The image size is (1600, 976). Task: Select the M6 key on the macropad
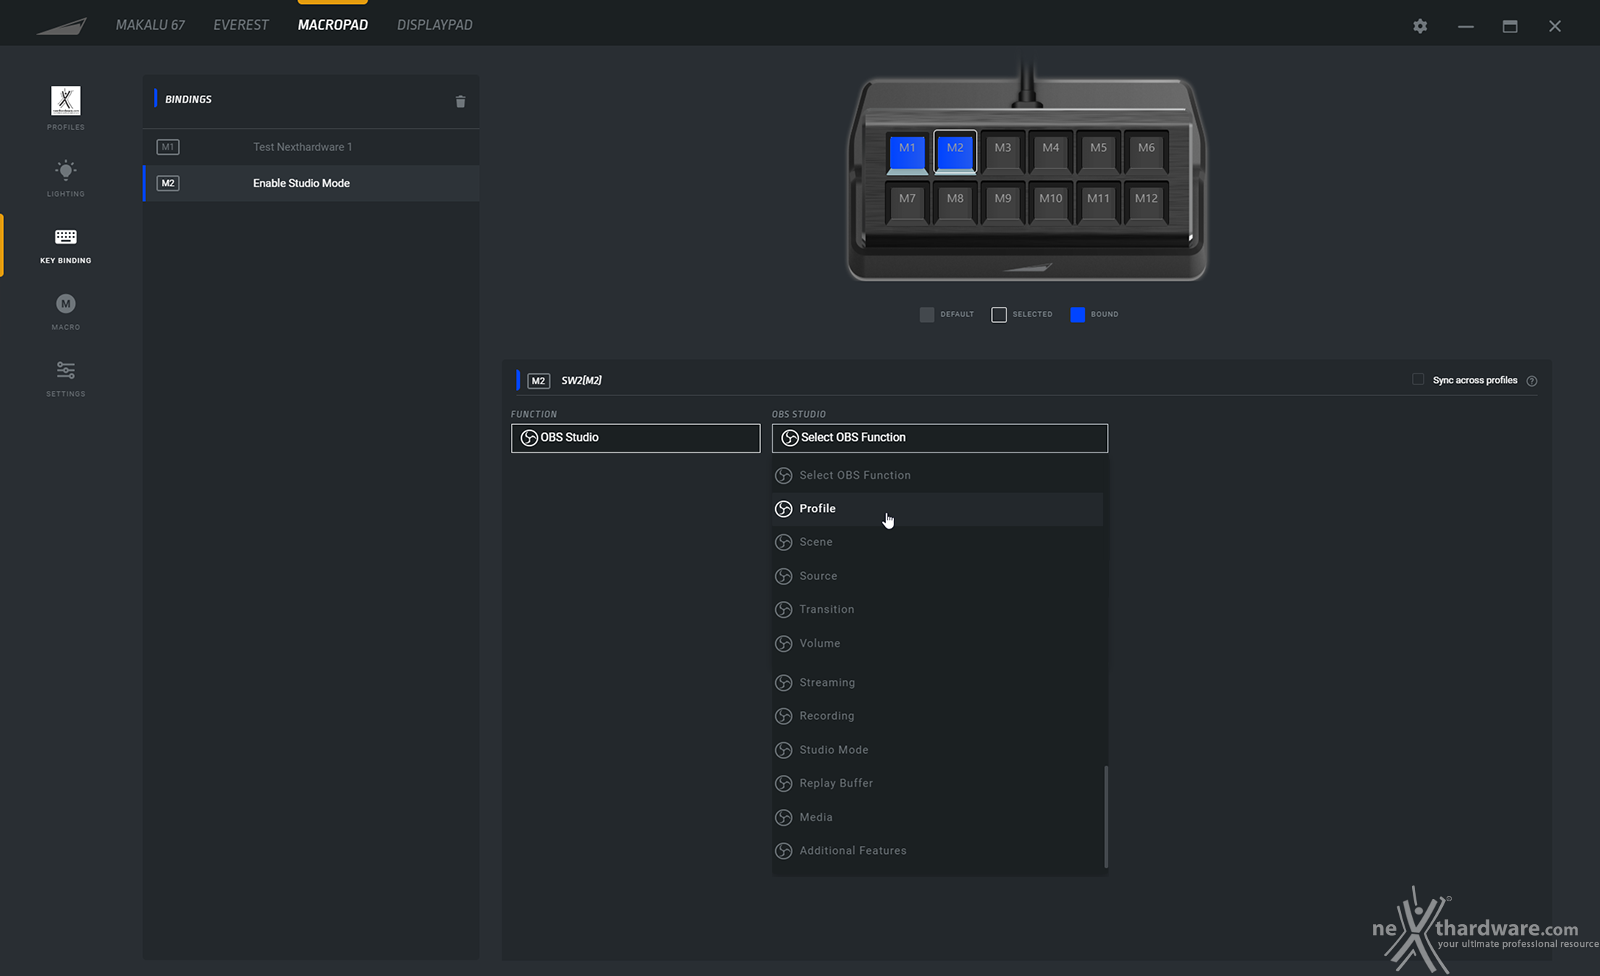point(1146,152)
